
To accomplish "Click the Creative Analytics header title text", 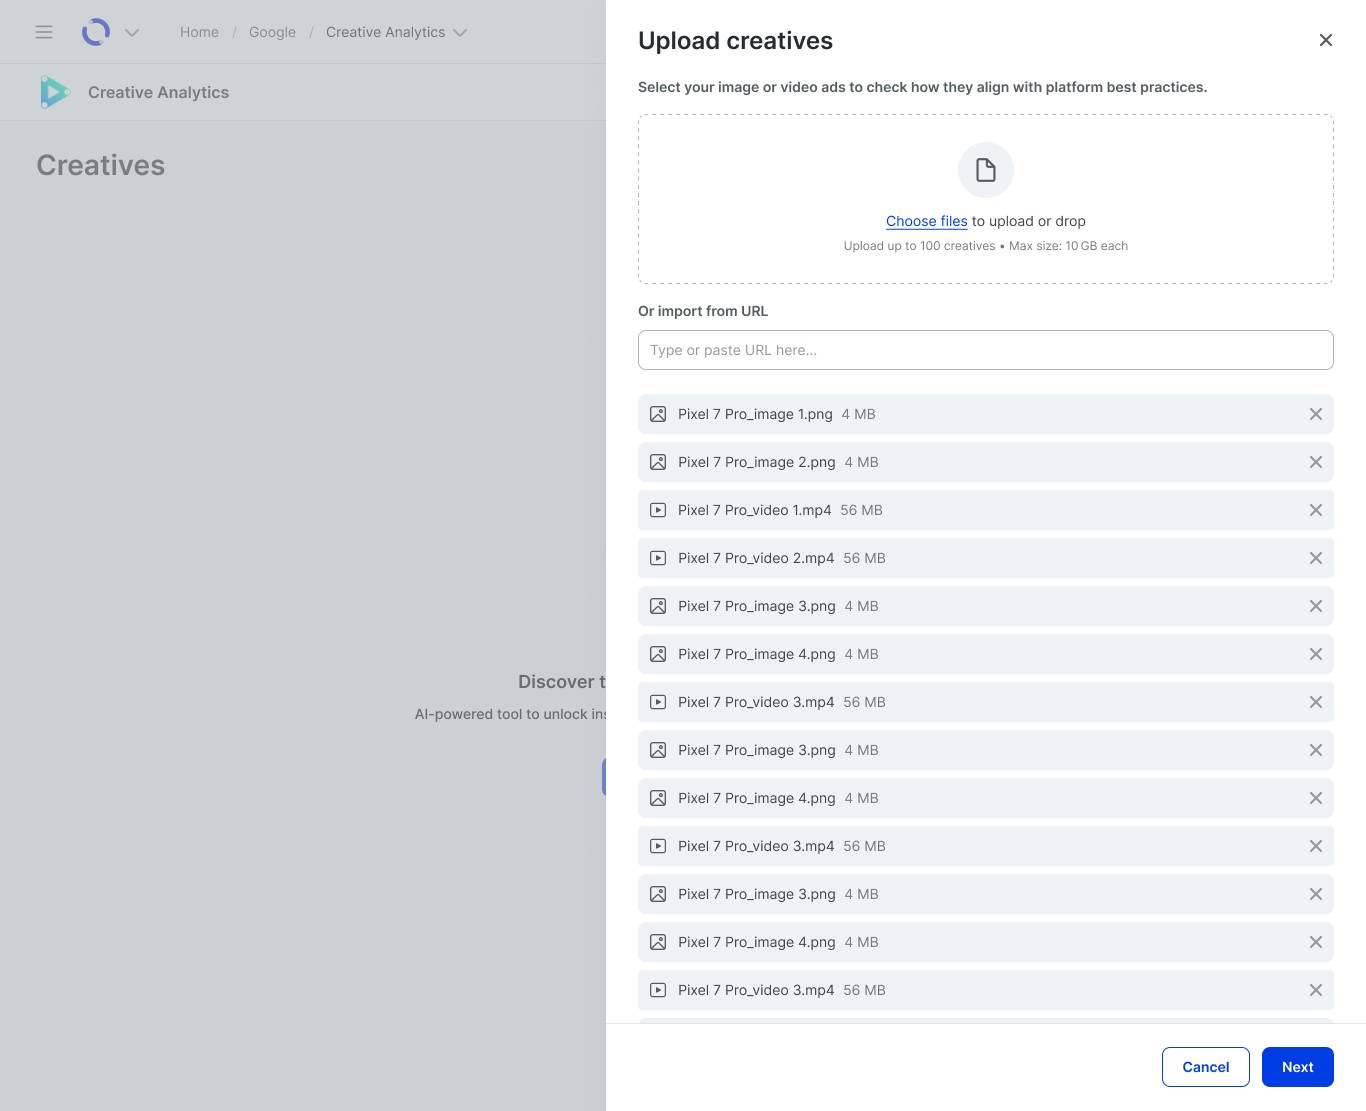I will [158, 92].
